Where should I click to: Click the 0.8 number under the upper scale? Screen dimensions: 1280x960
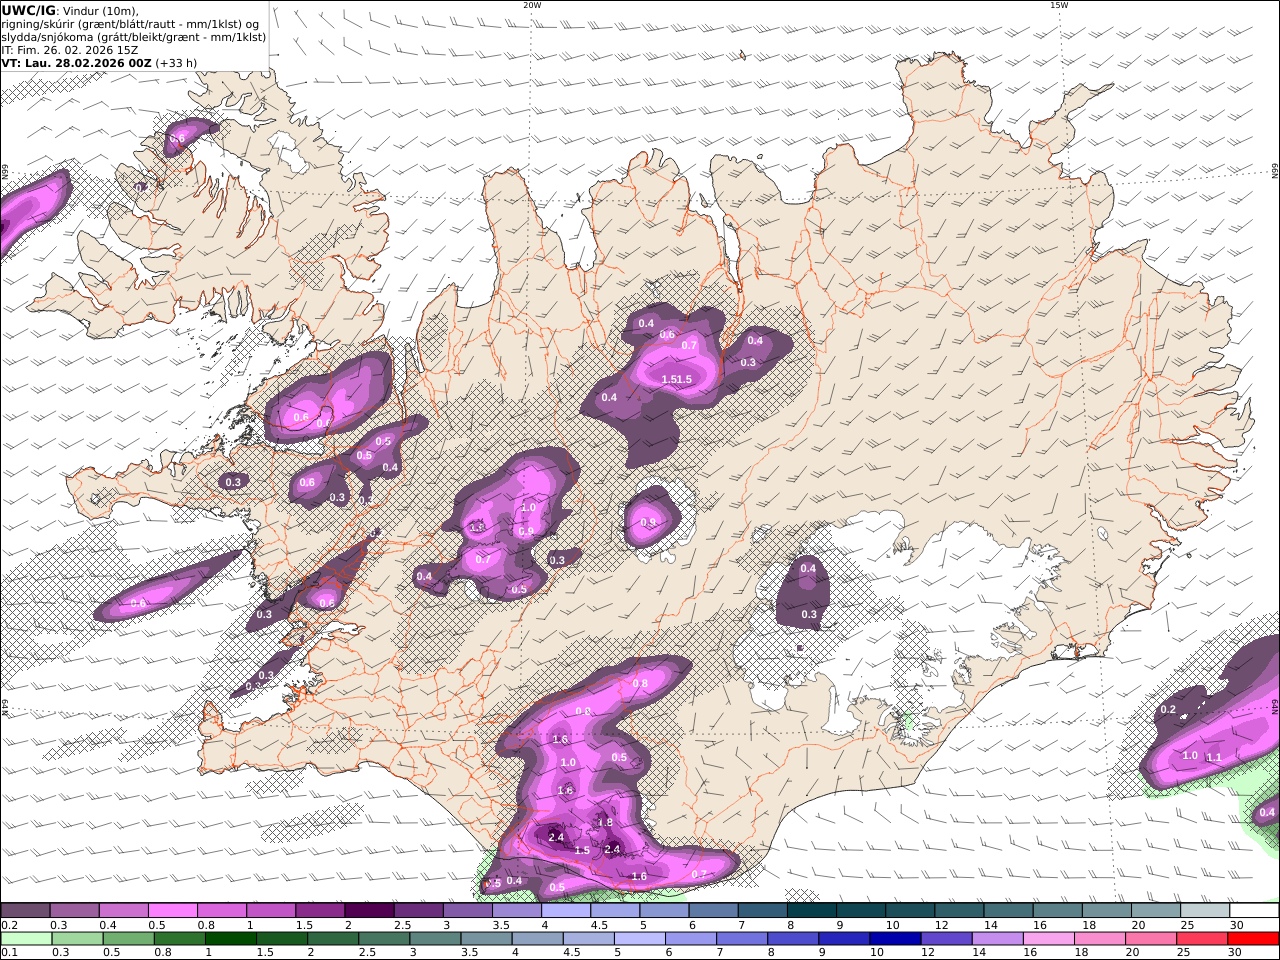click(206, 925)
